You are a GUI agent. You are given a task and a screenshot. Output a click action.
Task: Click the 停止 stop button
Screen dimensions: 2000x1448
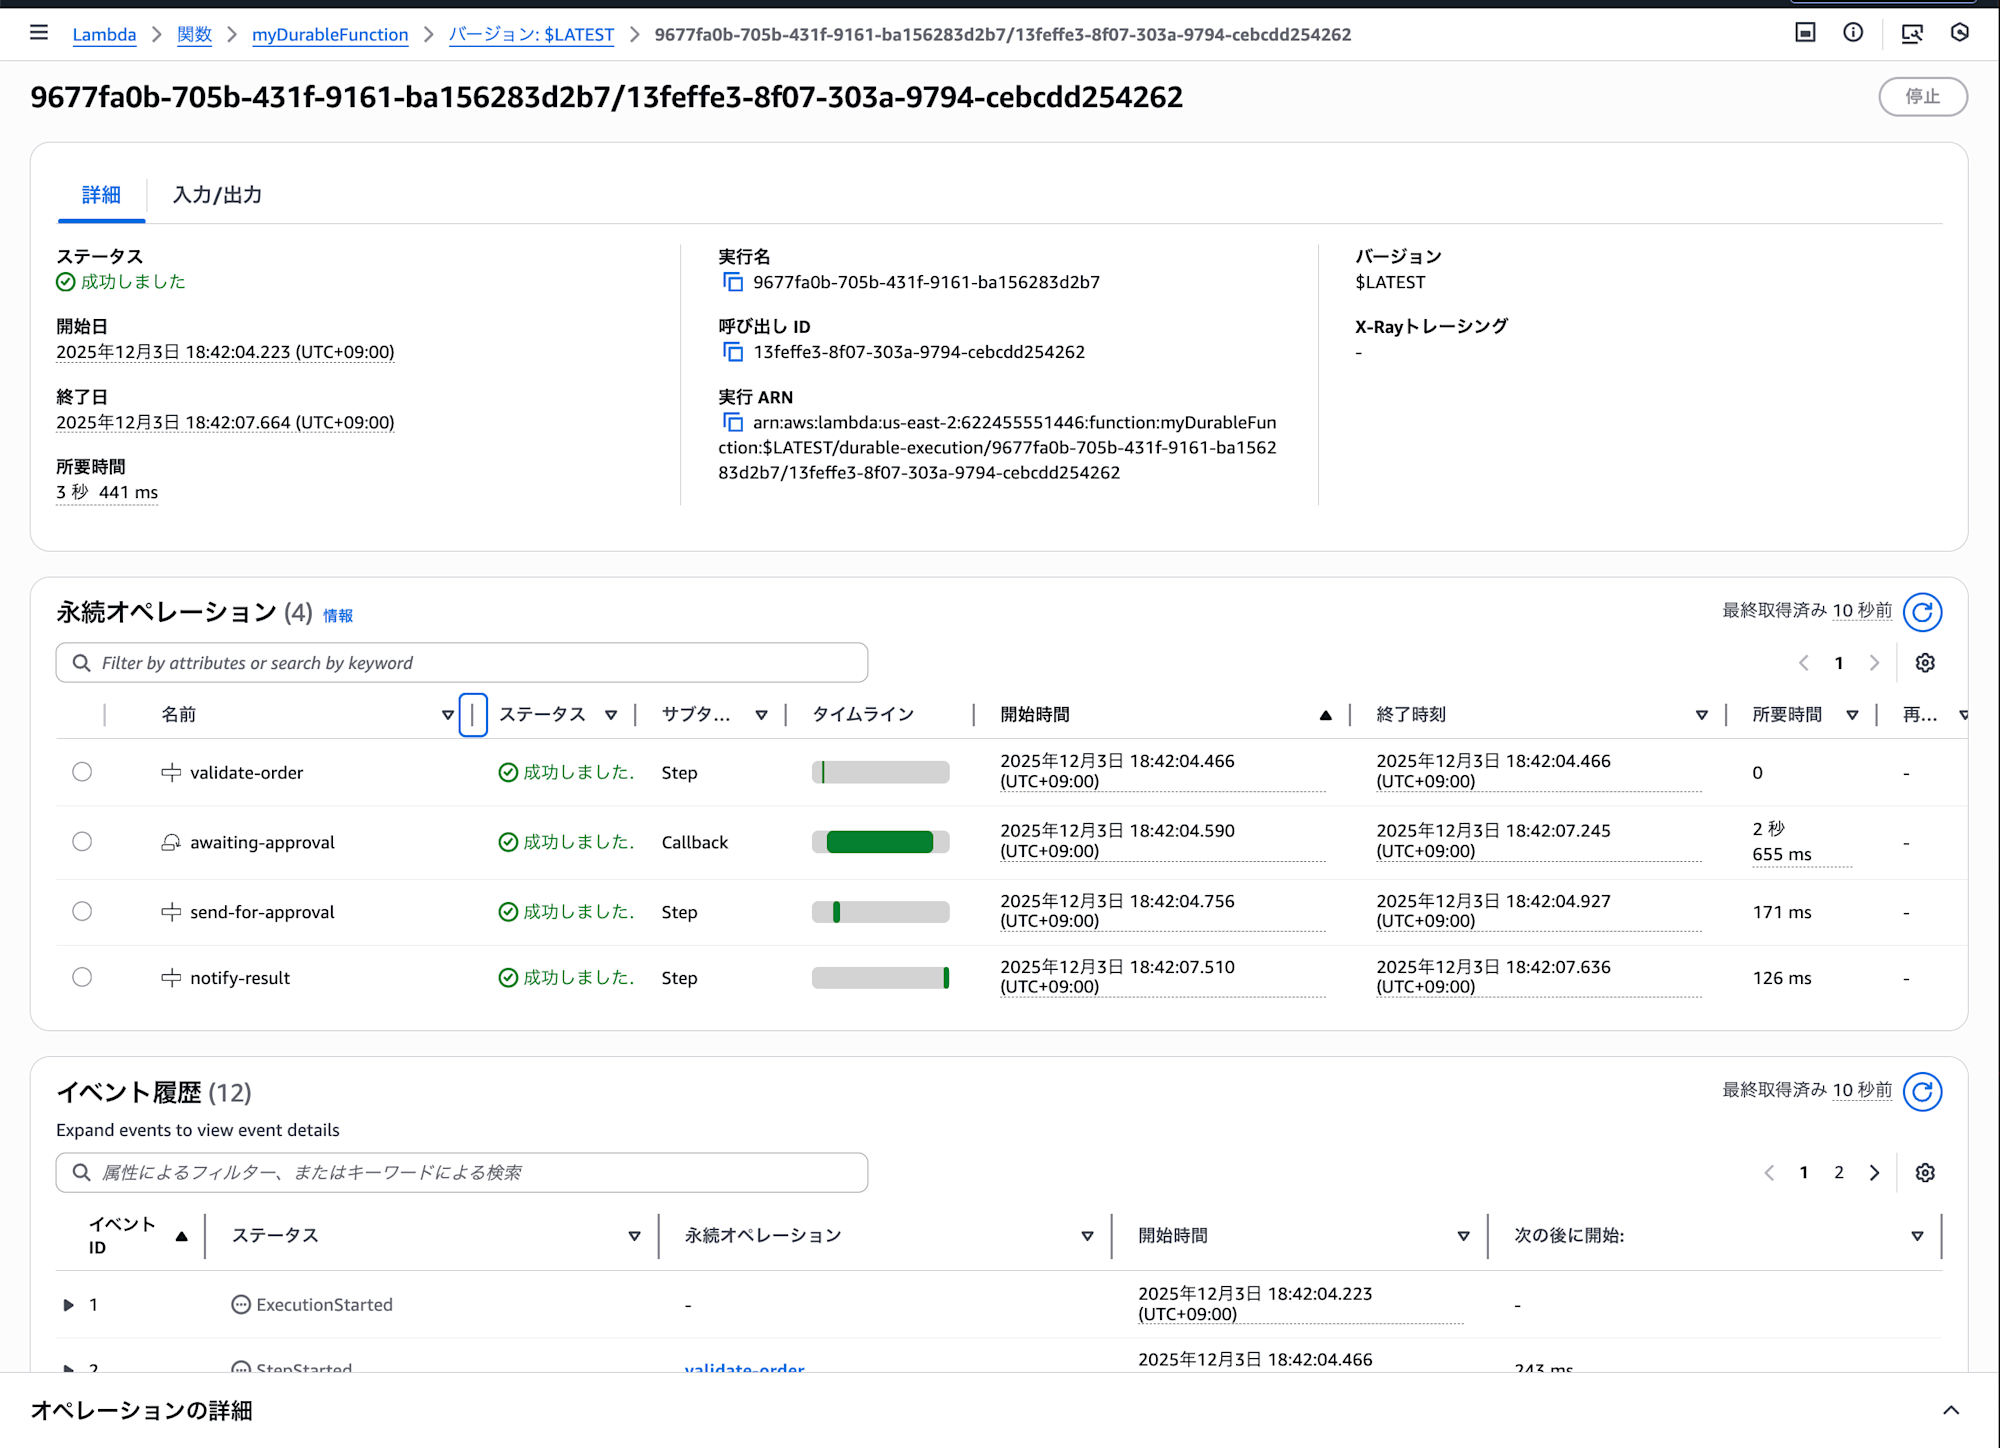click(x=1922, y=97)
